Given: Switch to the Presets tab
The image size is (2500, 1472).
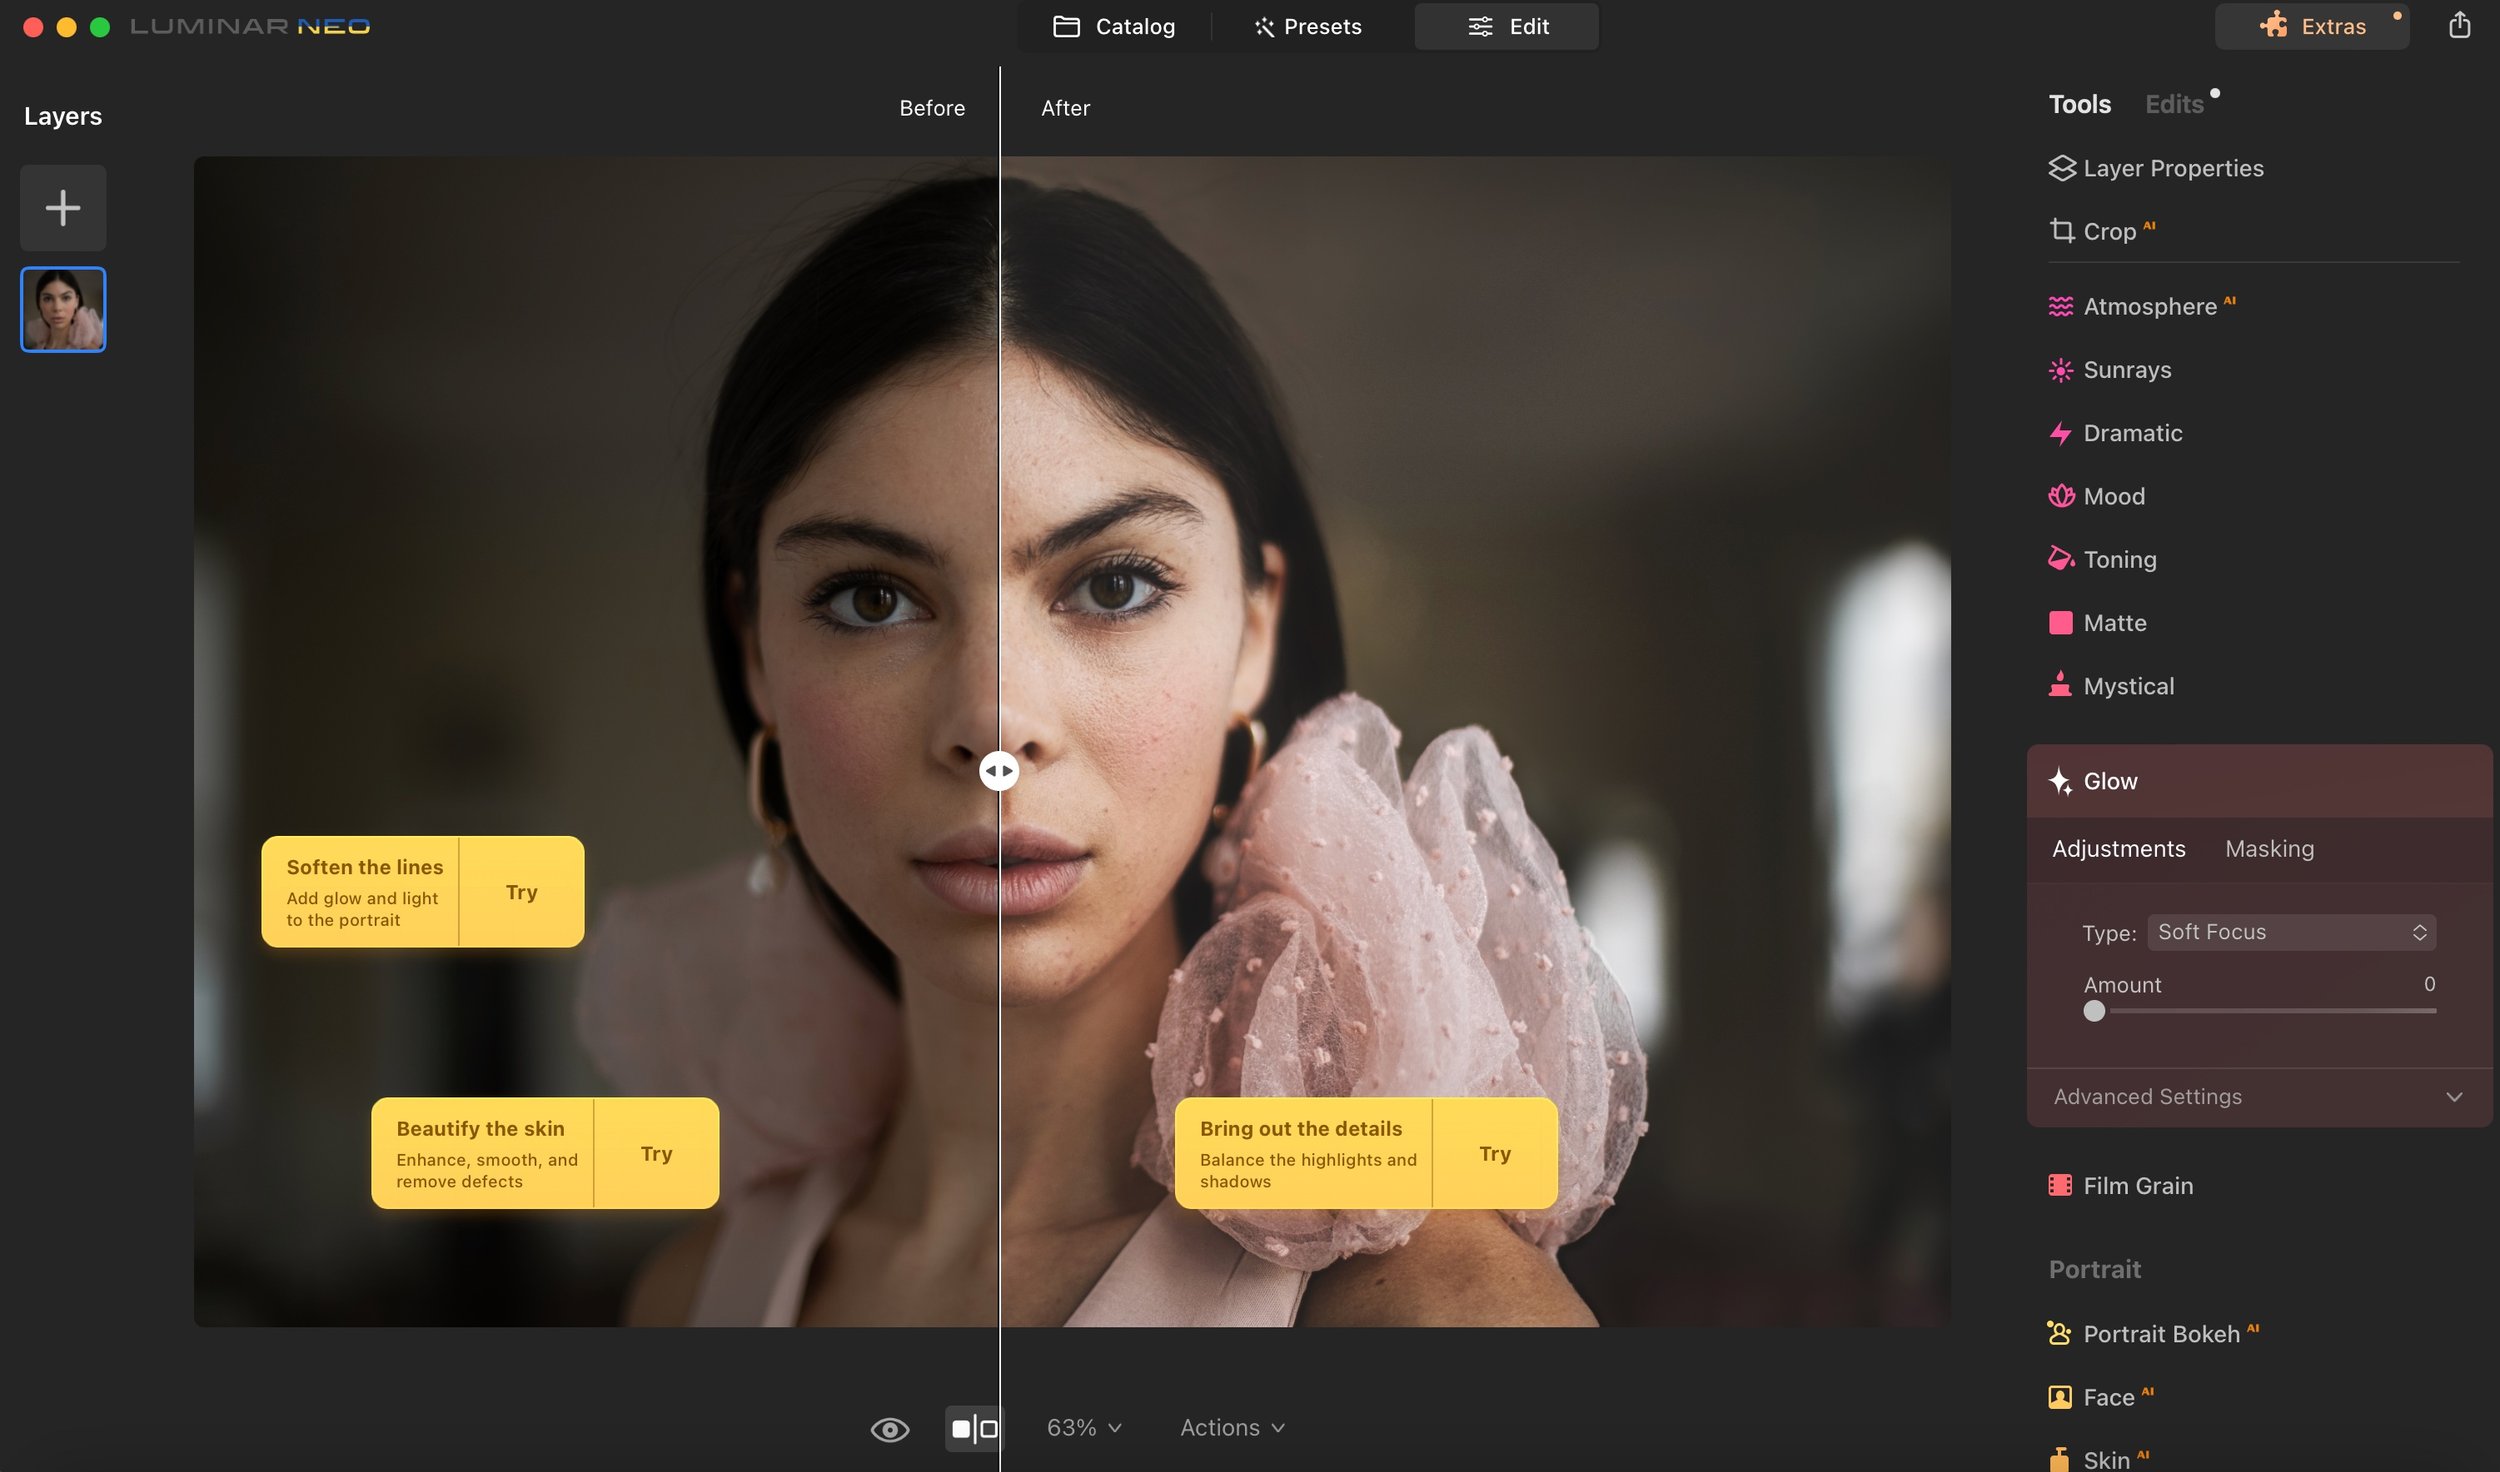Looking at the screenshot, I should (1308, 27).
